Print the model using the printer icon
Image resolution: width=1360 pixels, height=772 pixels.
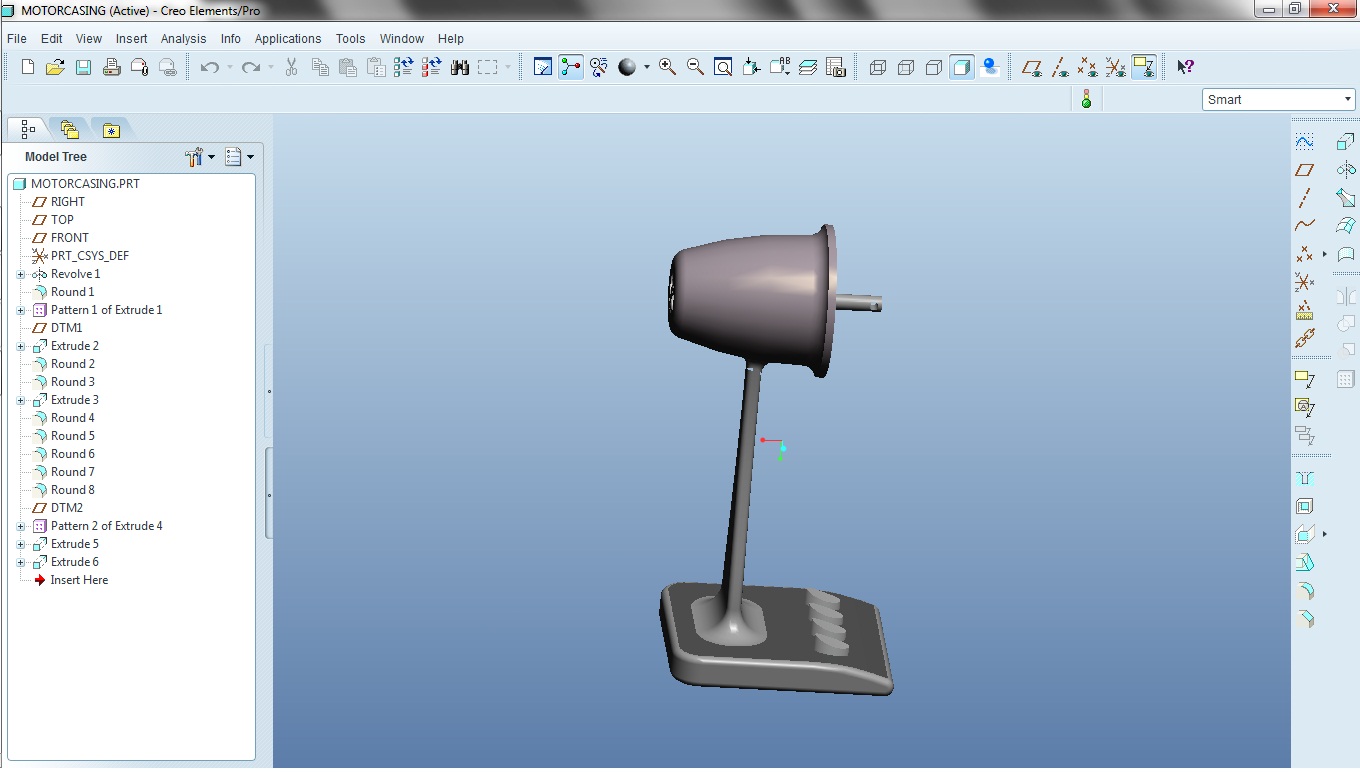point(111,67)
